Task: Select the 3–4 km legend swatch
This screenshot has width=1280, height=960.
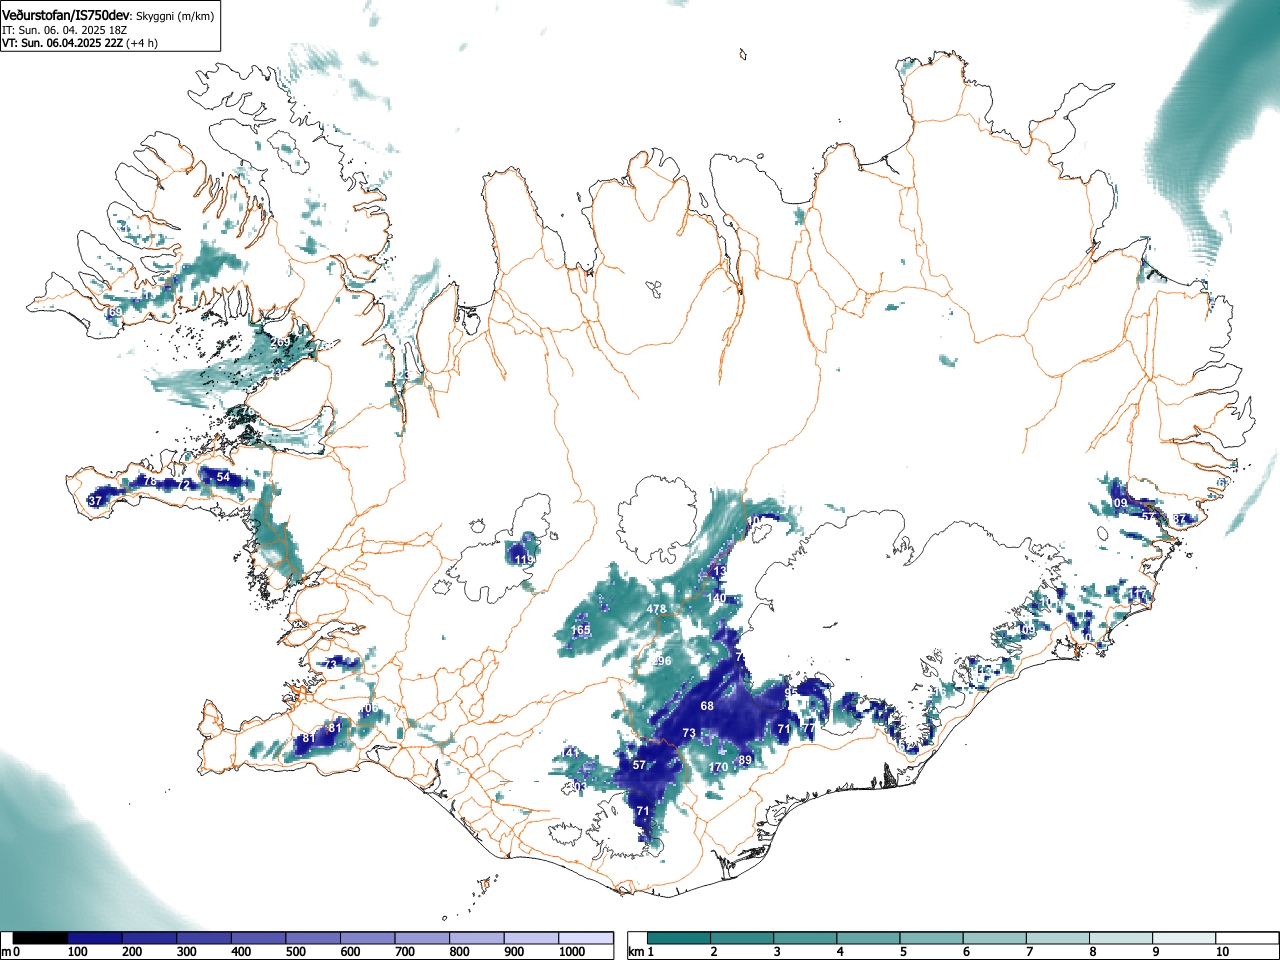Action: (x=806, y=938)
